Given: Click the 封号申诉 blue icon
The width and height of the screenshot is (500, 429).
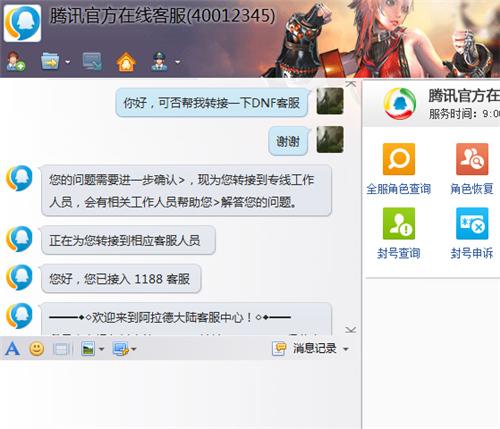Looking at the screenshot, I should pyautogui.click(x=472, y=224).
